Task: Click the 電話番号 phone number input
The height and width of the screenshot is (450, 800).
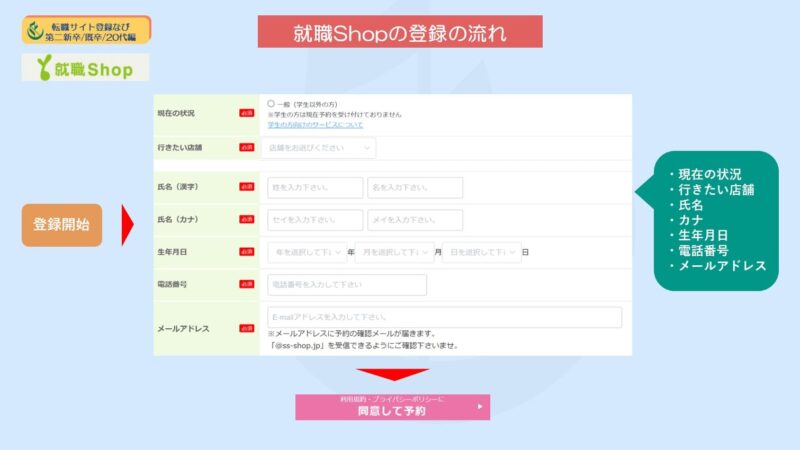Action: coord(347,285)
